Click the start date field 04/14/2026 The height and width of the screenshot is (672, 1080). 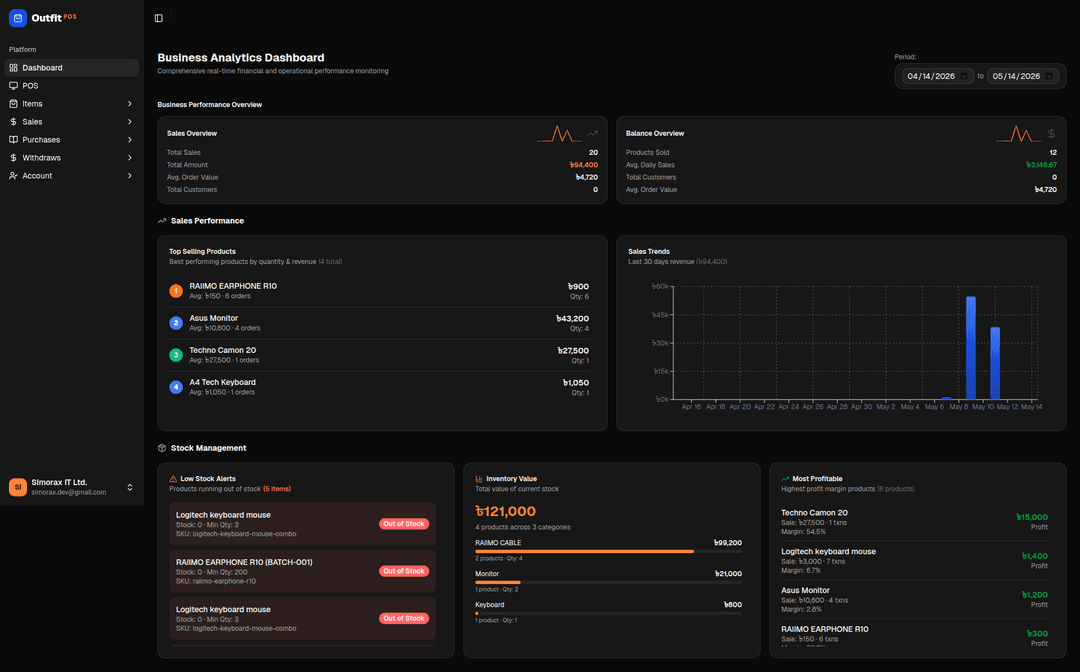point(938,76)
